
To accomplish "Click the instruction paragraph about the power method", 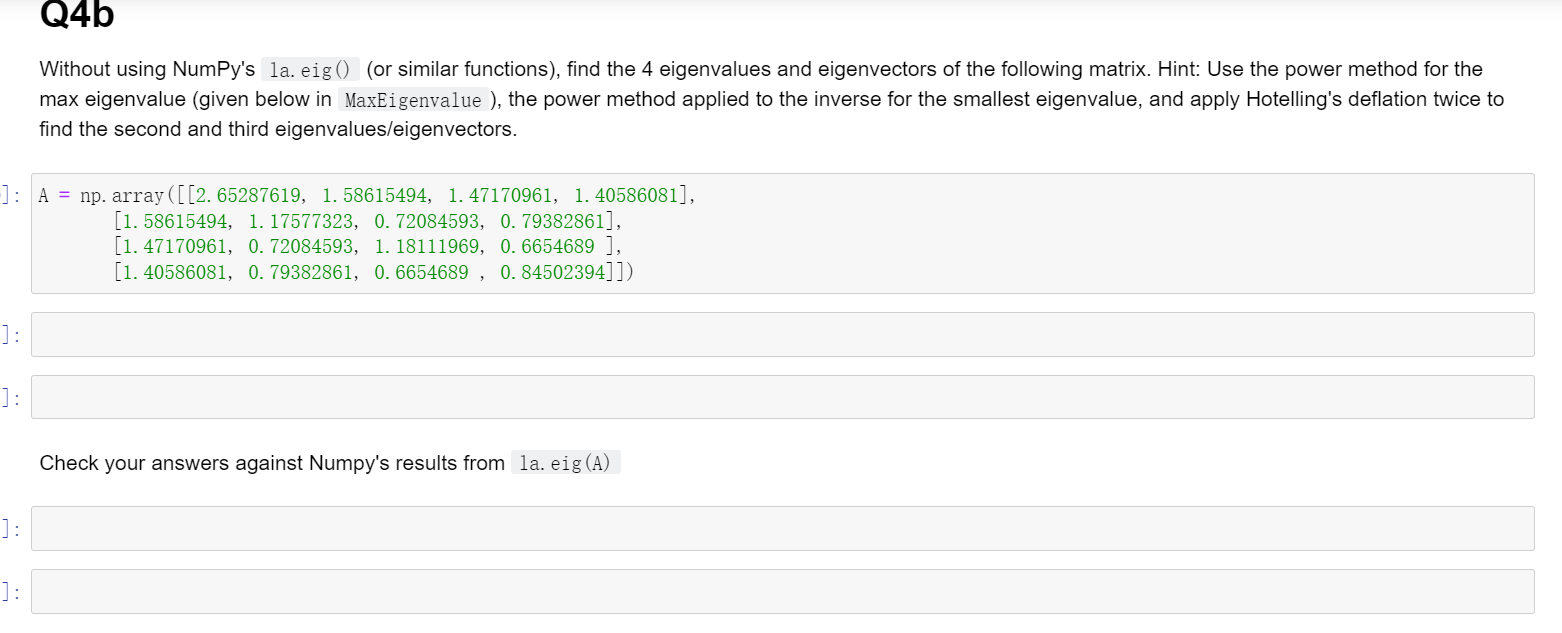I will [x=760, y=99].
